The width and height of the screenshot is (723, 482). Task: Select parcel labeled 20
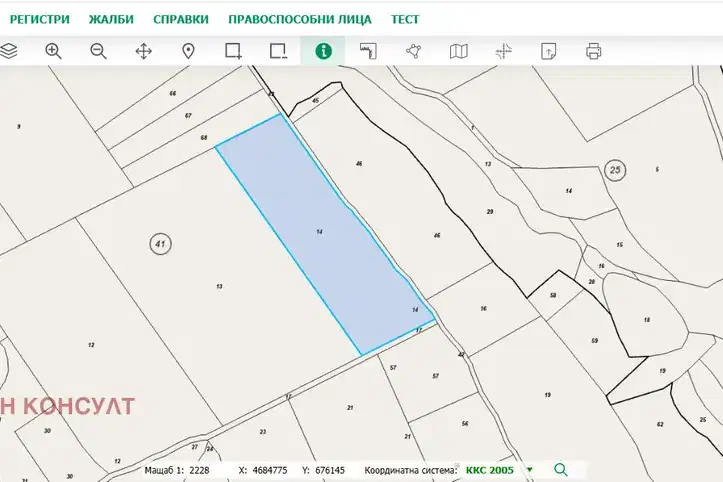tap(592, 281)
